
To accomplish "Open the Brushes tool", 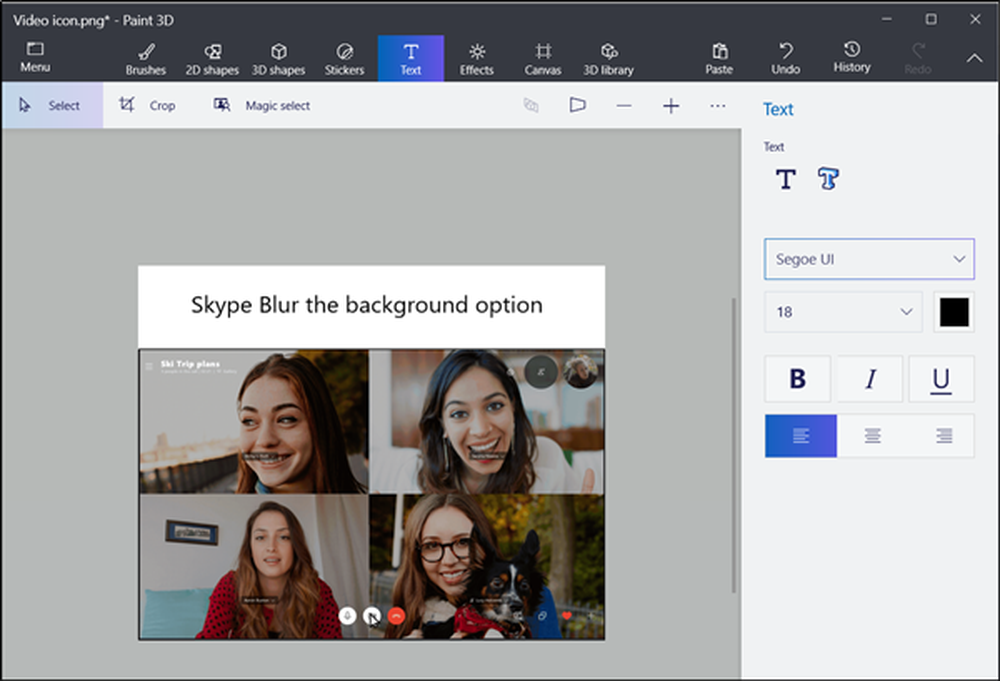I will 146,58.
